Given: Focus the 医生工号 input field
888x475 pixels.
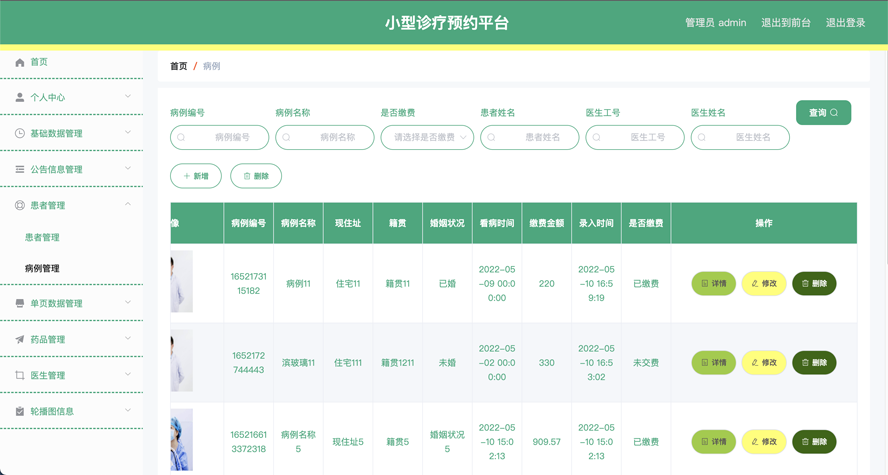Looking at the screenshot, I should tap(635, 138).
